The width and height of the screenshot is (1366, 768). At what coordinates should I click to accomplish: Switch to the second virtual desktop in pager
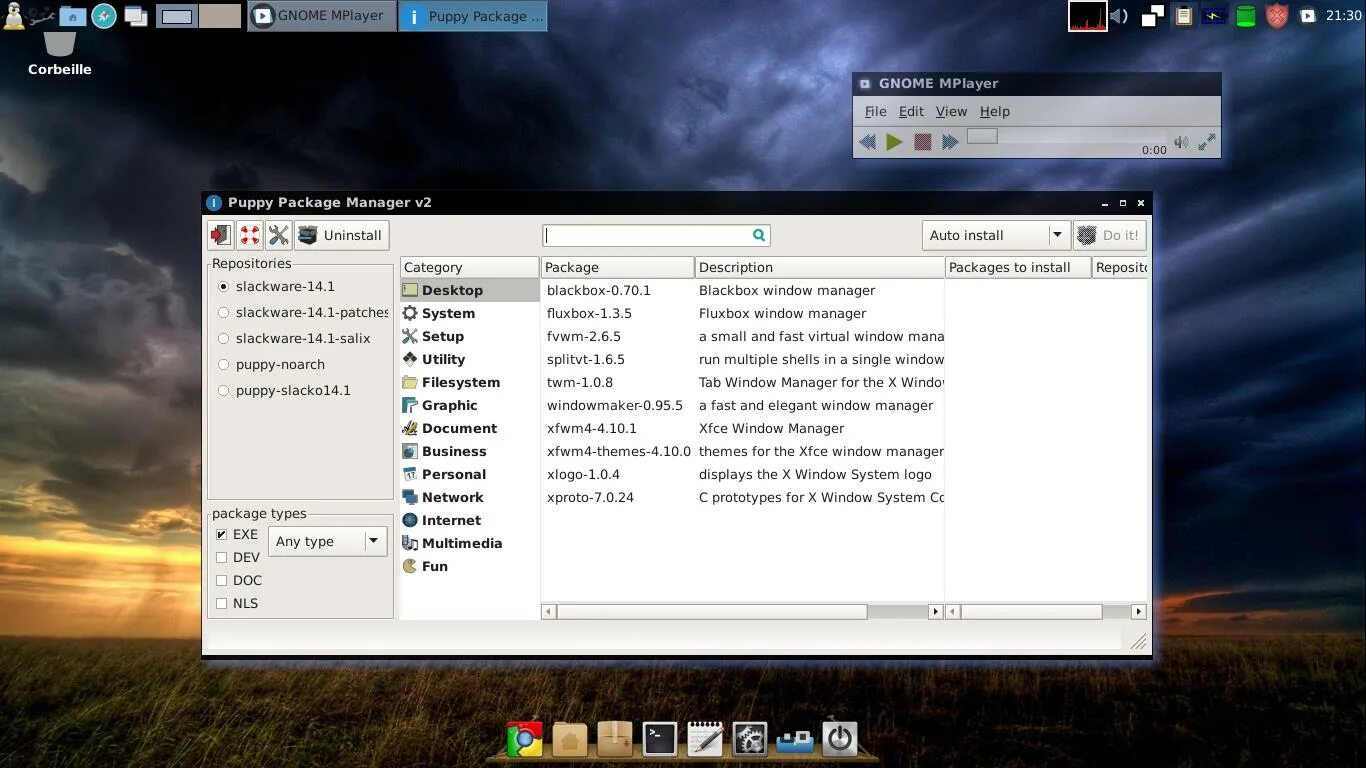point(219,16)
